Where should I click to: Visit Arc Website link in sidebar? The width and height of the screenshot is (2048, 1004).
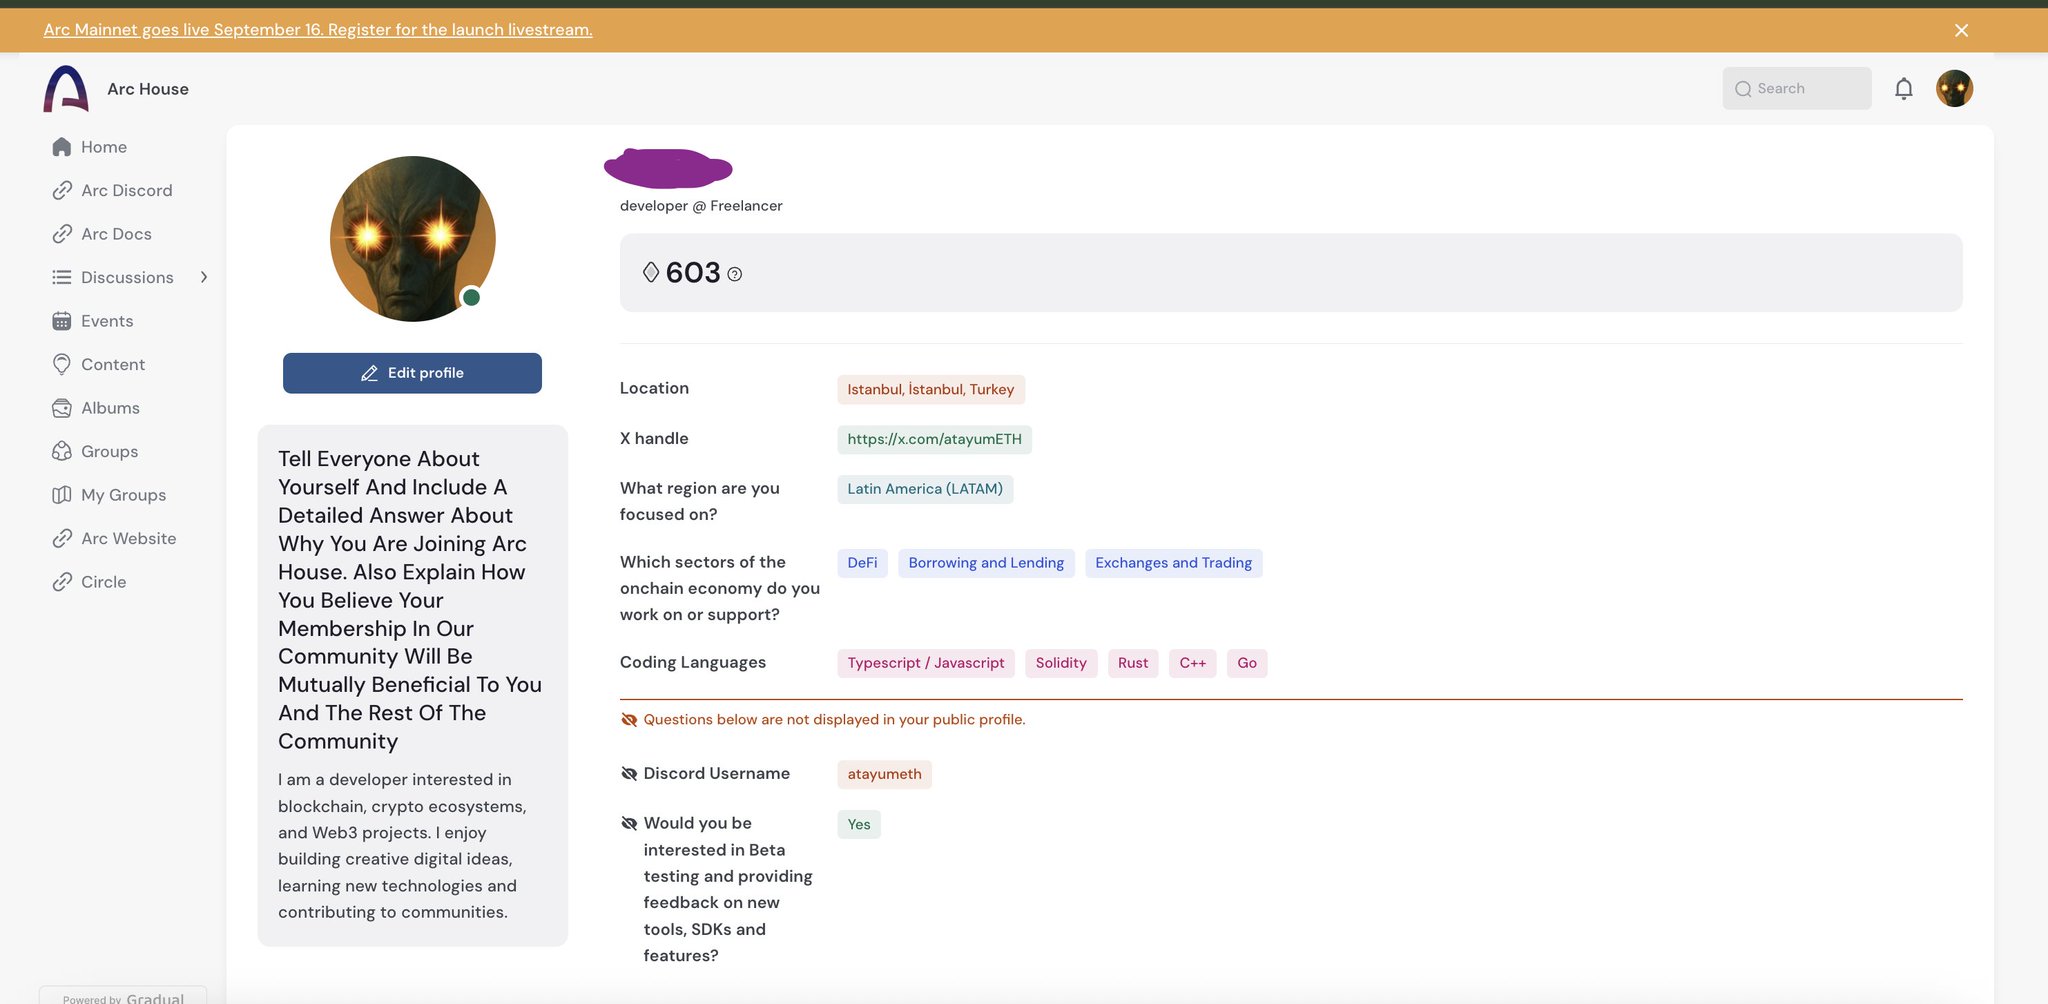[x=129, y=538]
